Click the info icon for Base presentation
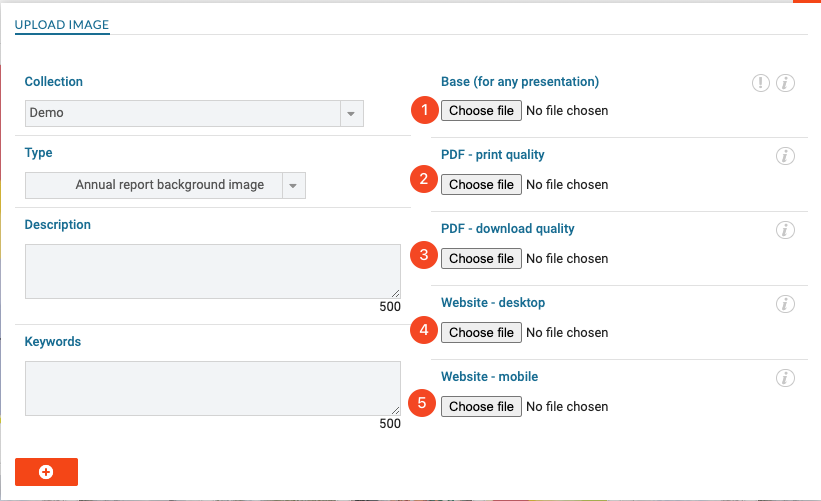 785,83
